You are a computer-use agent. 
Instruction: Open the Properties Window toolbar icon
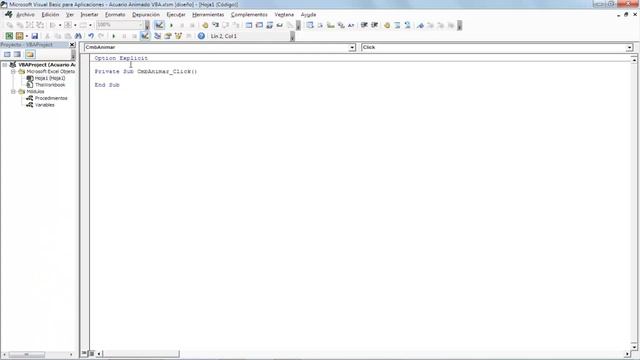[167, 36]
